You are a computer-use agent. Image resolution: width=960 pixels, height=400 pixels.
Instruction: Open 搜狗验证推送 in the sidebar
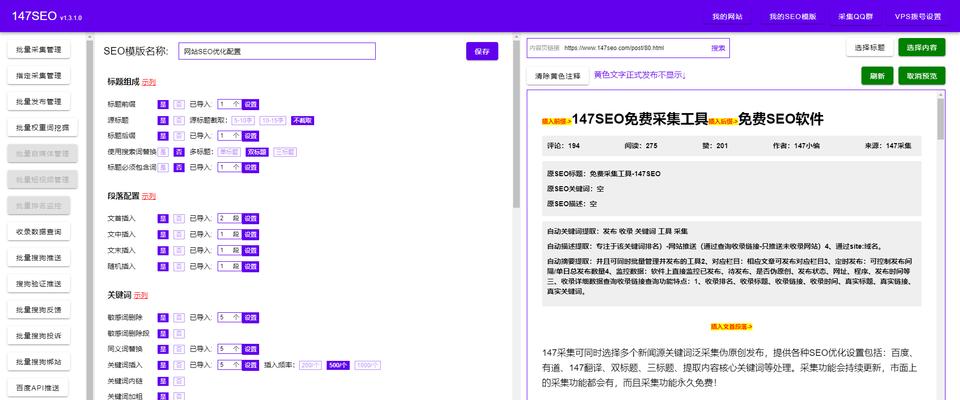[x=39, y=284]
